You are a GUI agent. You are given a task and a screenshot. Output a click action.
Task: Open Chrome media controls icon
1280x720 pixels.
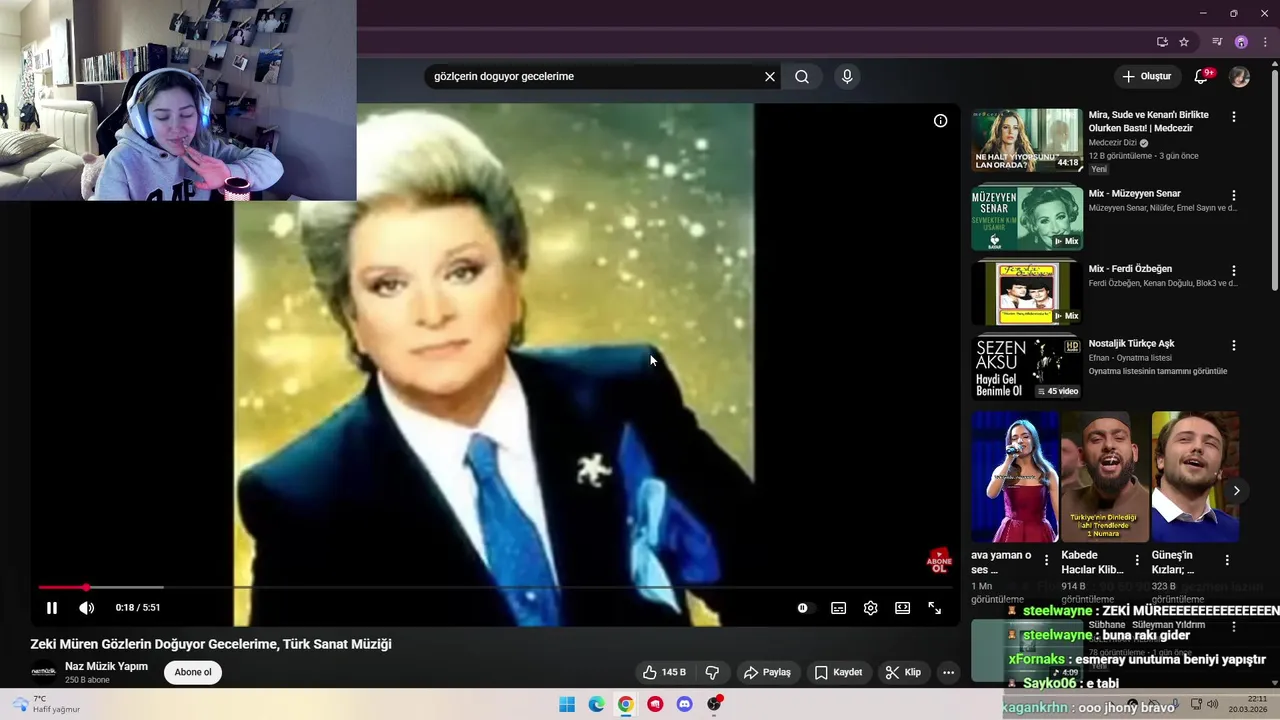(x=1217, y=42)
